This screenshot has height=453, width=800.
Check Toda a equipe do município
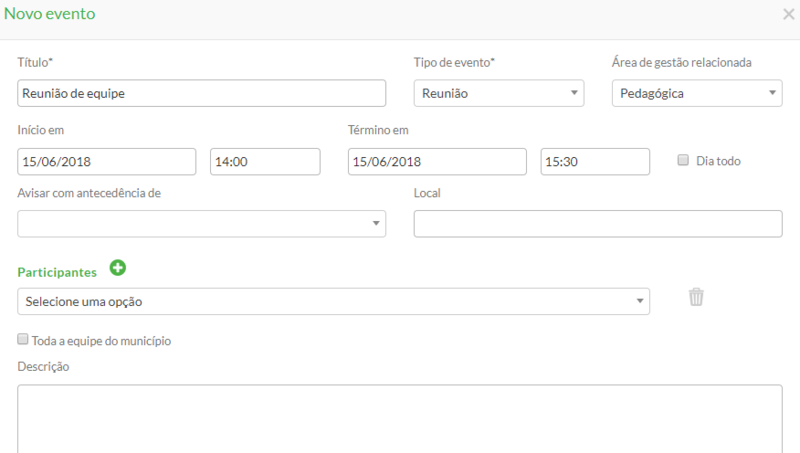coord(23,340)
